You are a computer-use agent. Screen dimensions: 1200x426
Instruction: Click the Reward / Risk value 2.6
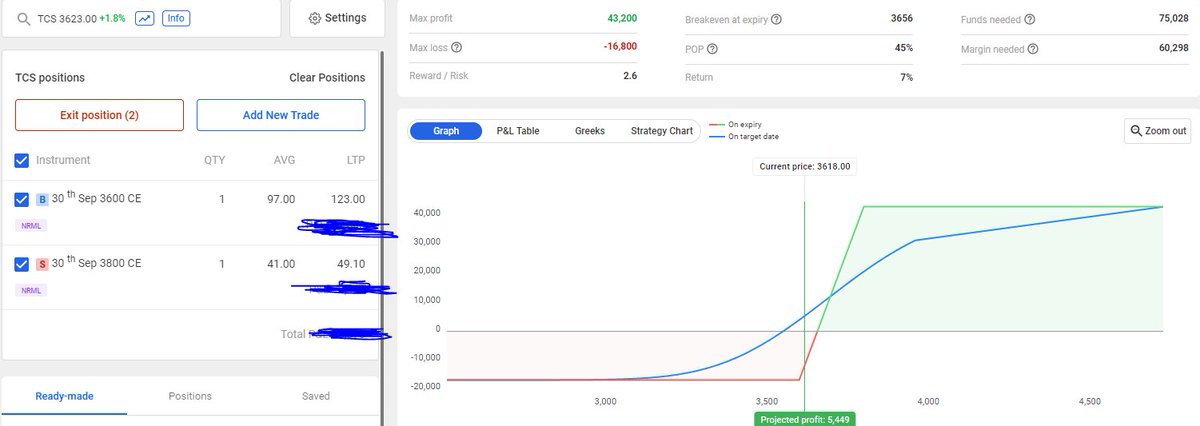pyautogui.click(x=630, y=76)
